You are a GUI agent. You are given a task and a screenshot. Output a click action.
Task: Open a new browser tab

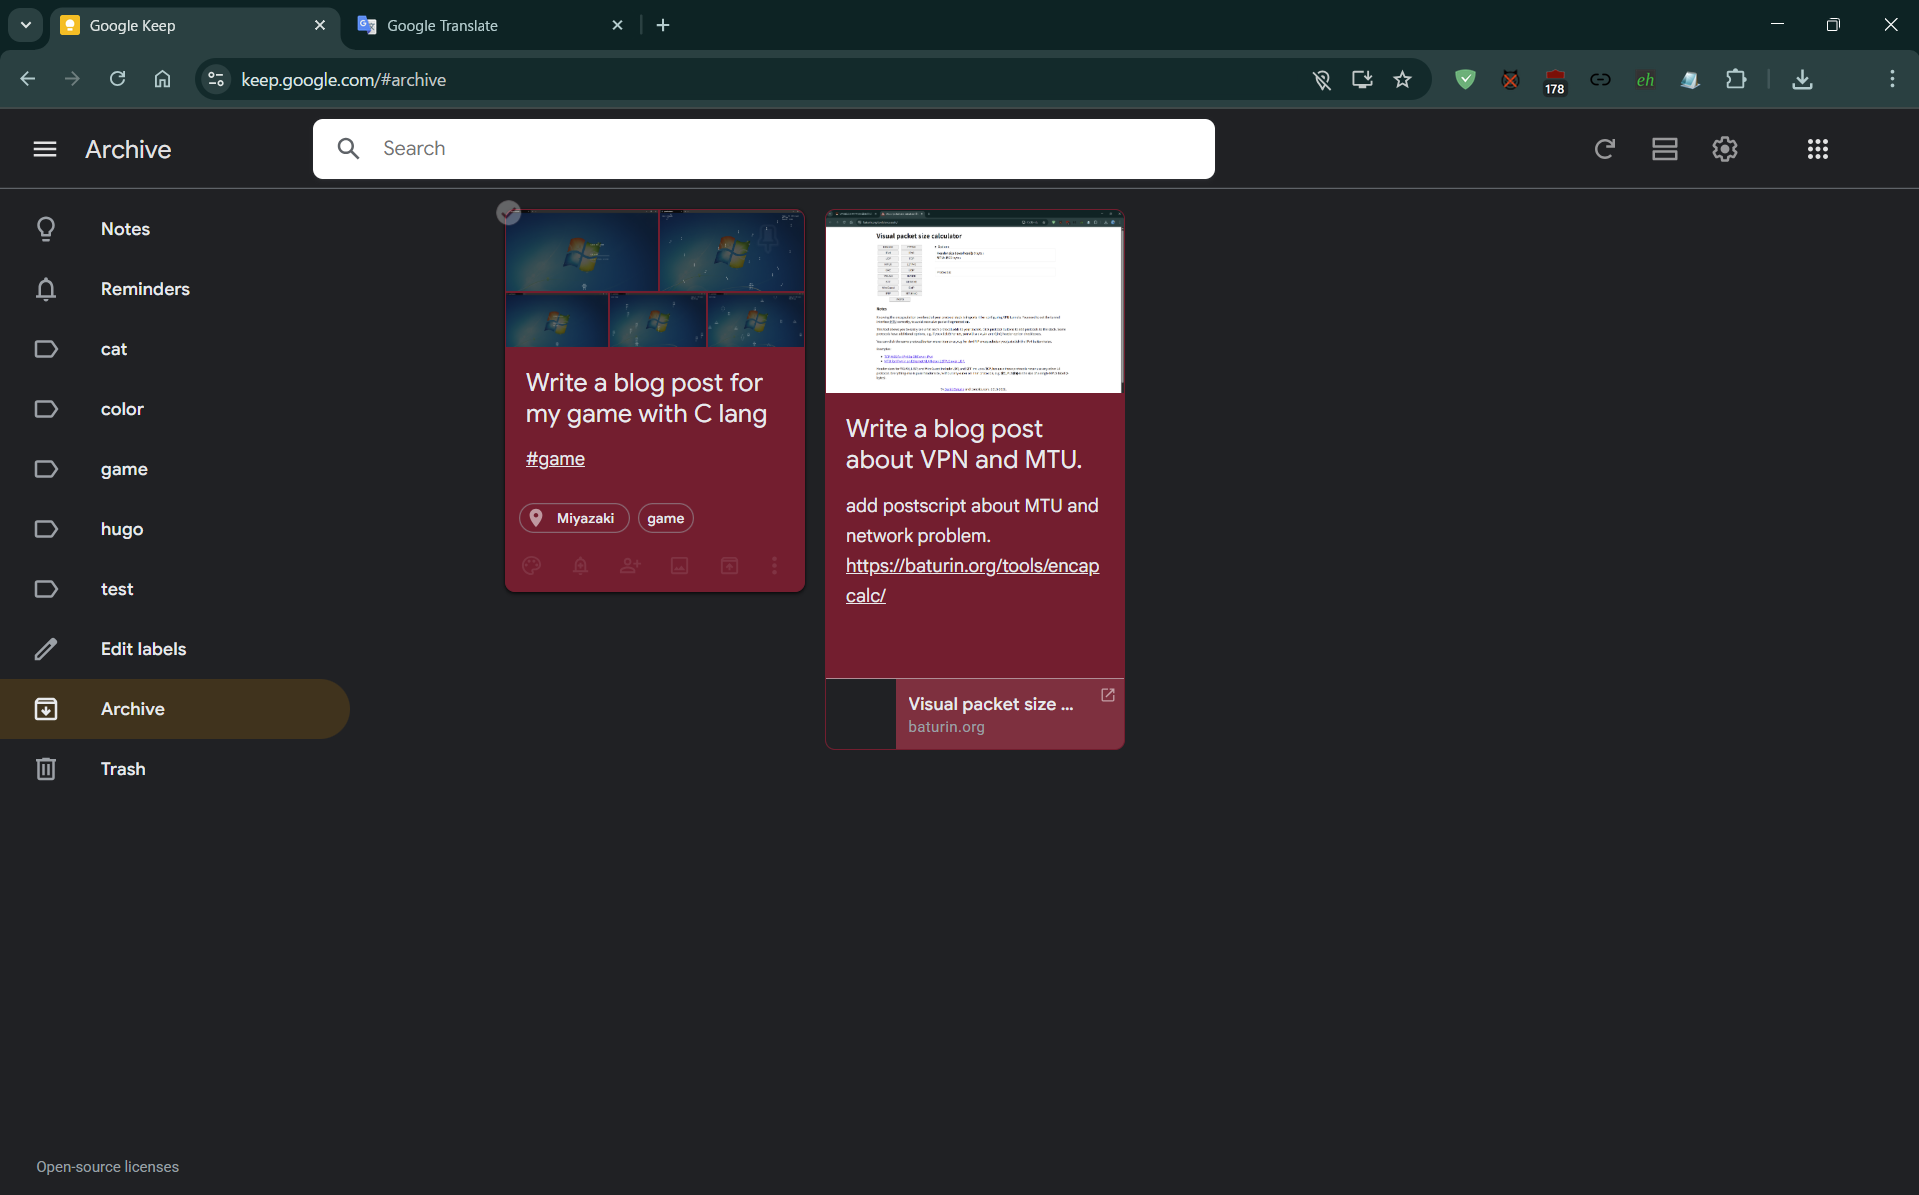pyautogui.click(x=663, y=26)
